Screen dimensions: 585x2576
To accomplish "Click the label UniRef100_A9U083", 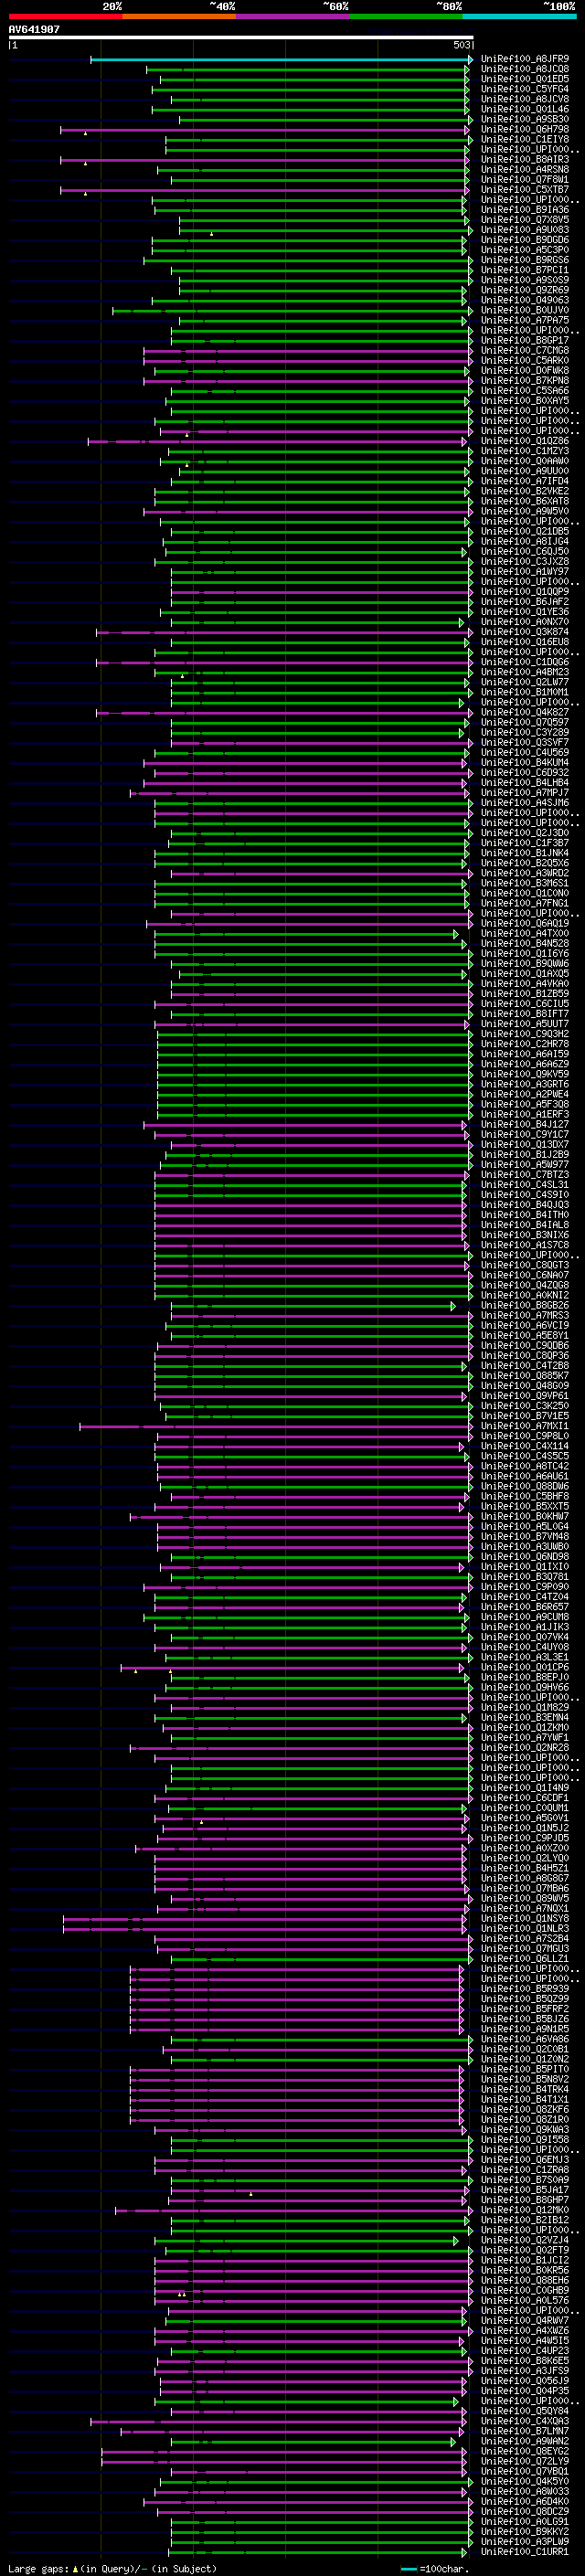I will point(525,230).
